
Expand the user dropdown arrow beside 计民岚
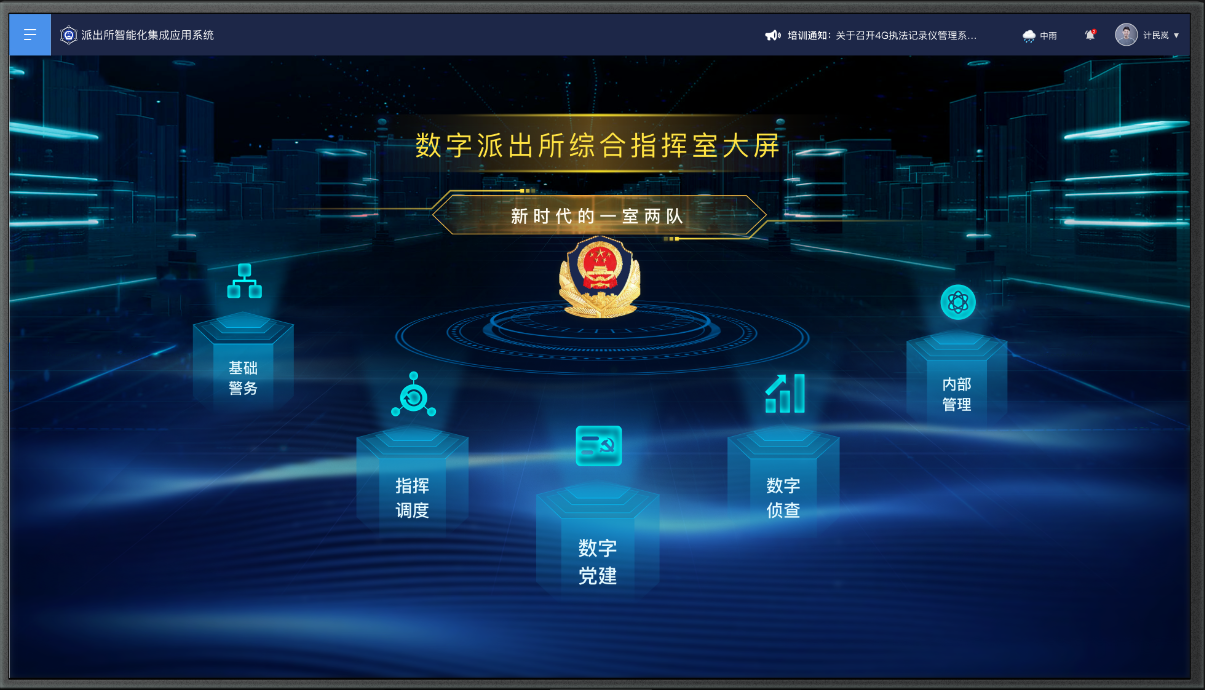click(1176, 35)
